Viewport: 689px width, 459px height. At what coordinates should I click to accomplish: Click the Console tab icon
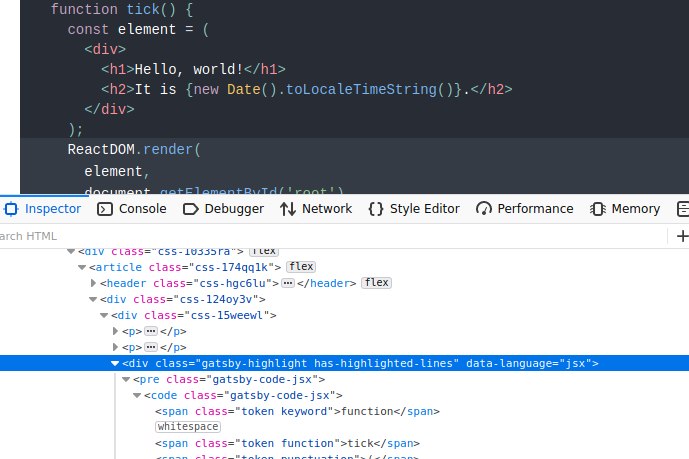click(x=105, y=209)
